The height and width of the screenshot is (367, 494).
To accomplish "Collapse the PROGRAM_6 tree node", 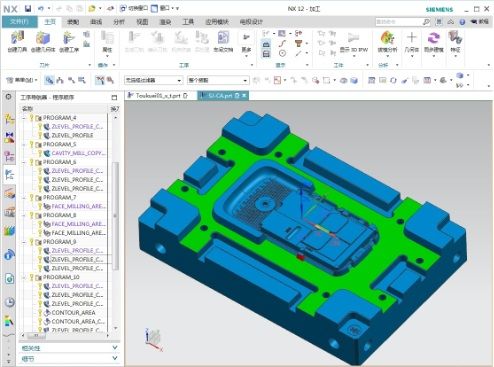I will [x=24, y=162].
